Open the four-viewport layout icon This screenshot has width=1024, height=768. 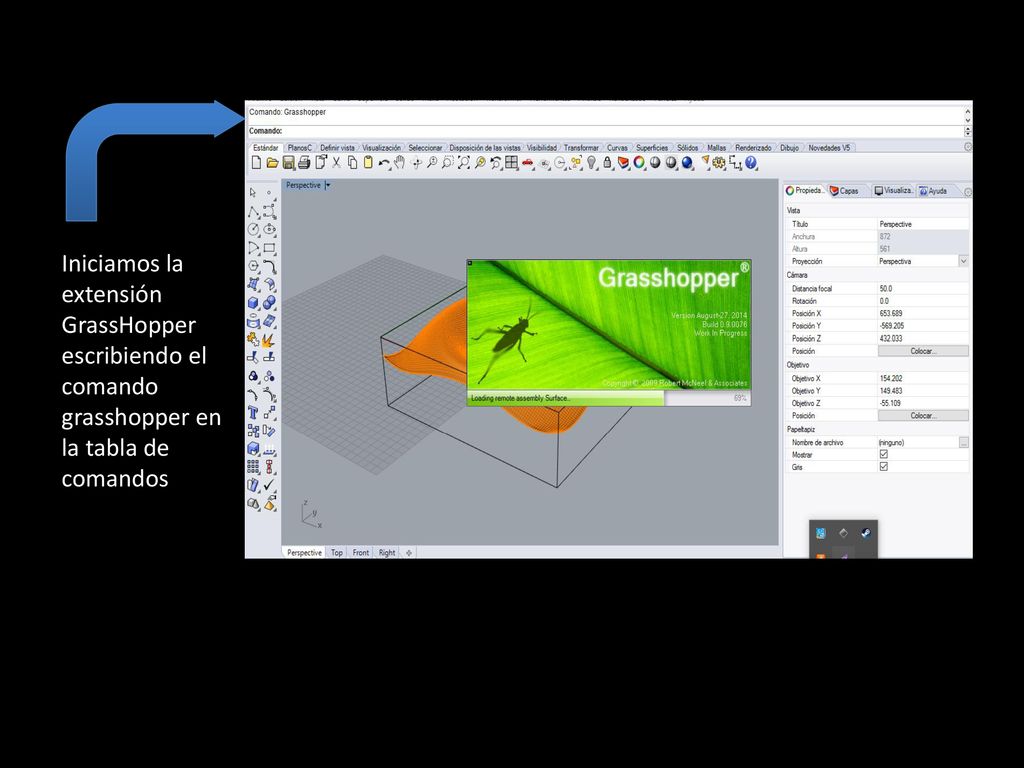click(x=512, y=163)
